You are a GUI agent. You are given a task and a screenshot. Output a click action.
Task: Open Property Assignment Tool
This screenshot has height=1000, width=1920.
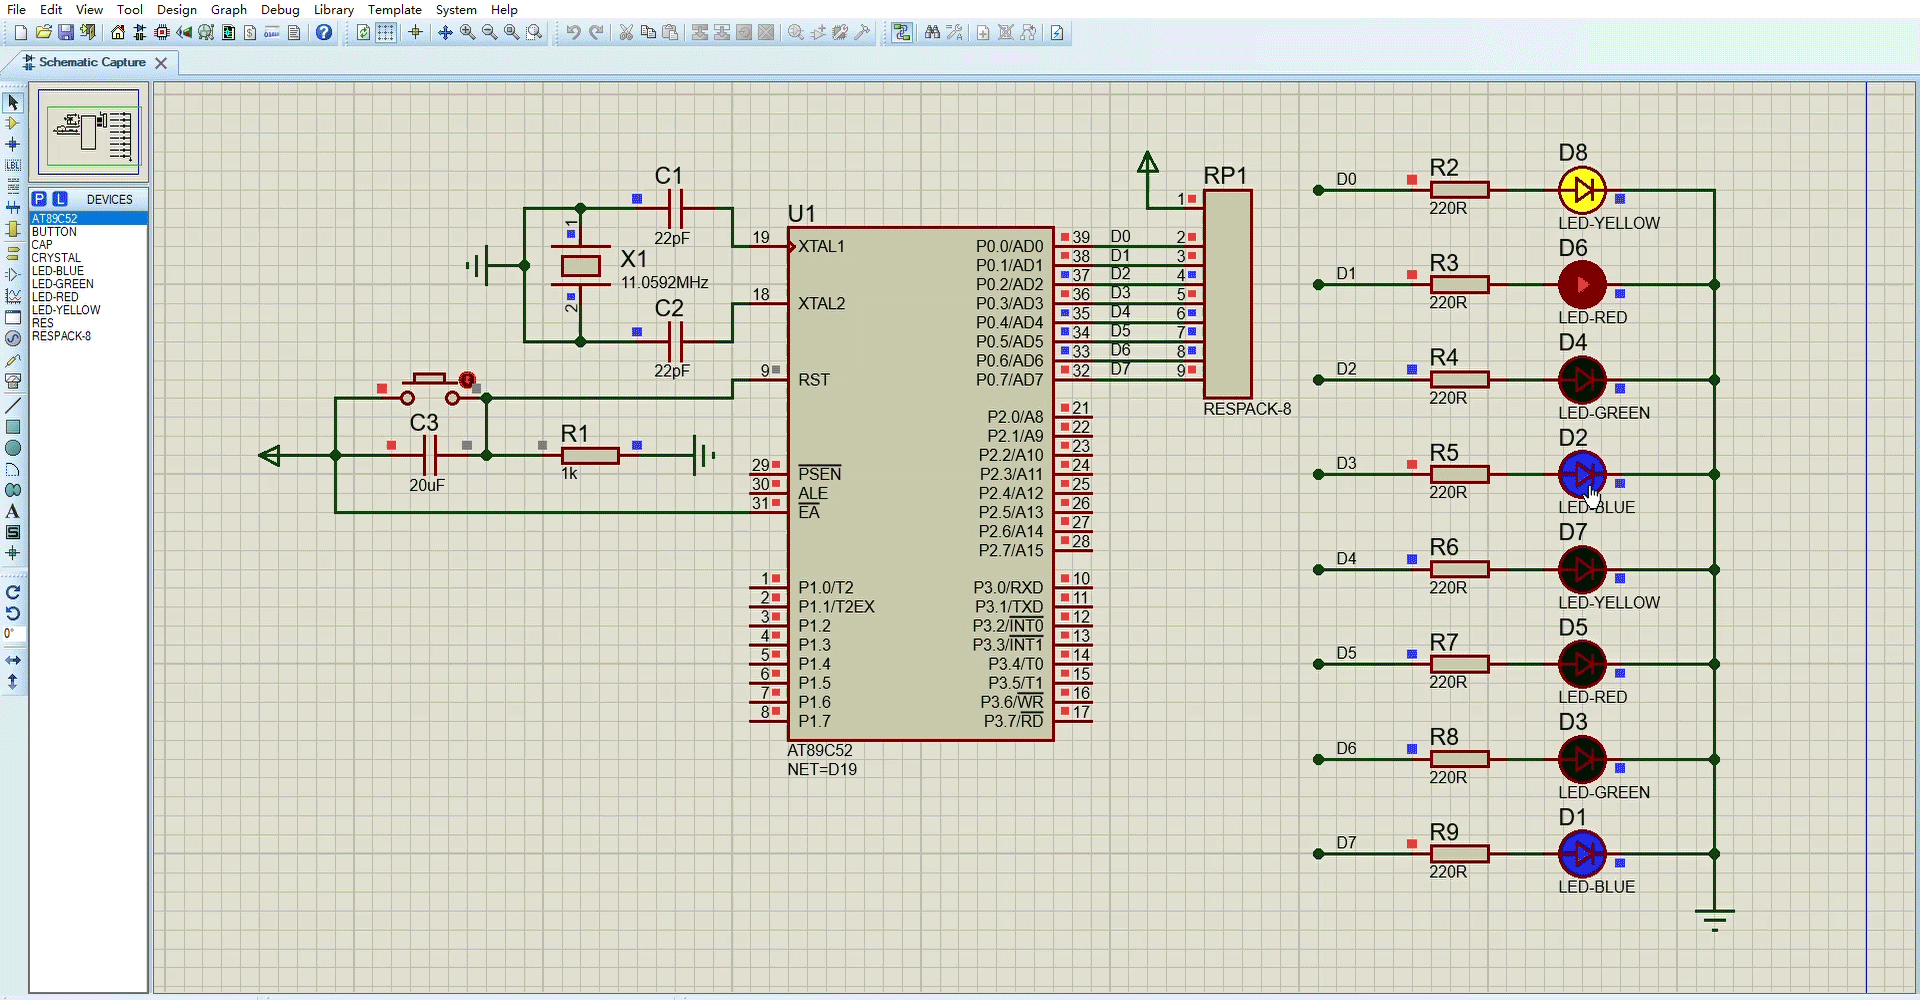(955, 33)
